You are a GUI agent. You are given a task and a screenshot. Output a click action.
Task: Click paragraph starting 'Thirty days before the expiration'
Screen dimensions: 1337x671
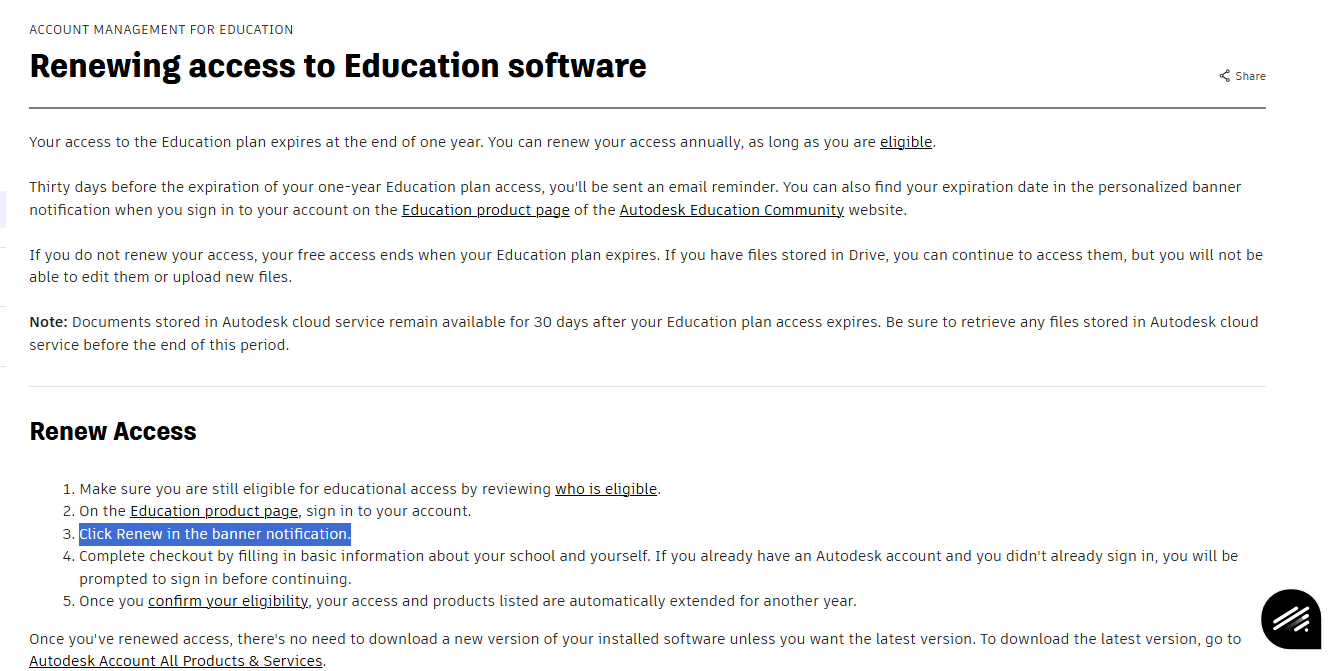(x=635, y=198)
